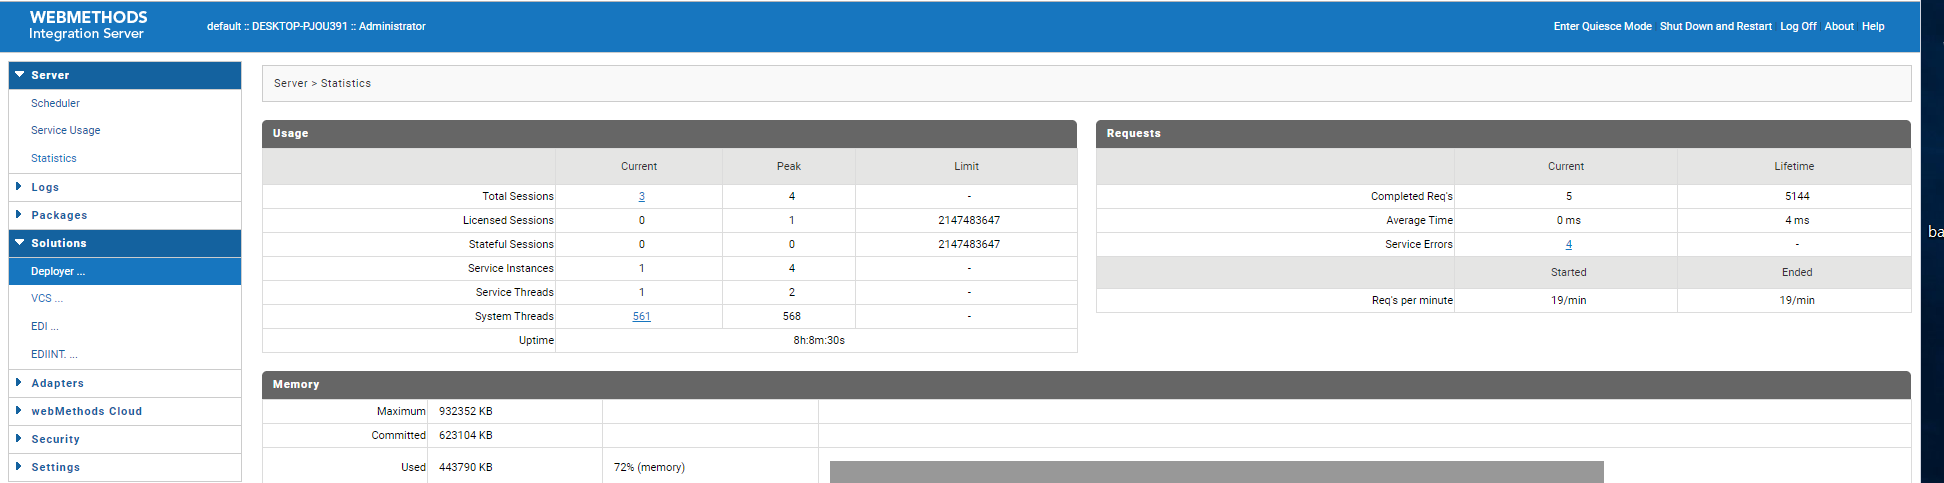Open EDI under Solutions
1944x483 pixels.
click(x=45, y=326)
